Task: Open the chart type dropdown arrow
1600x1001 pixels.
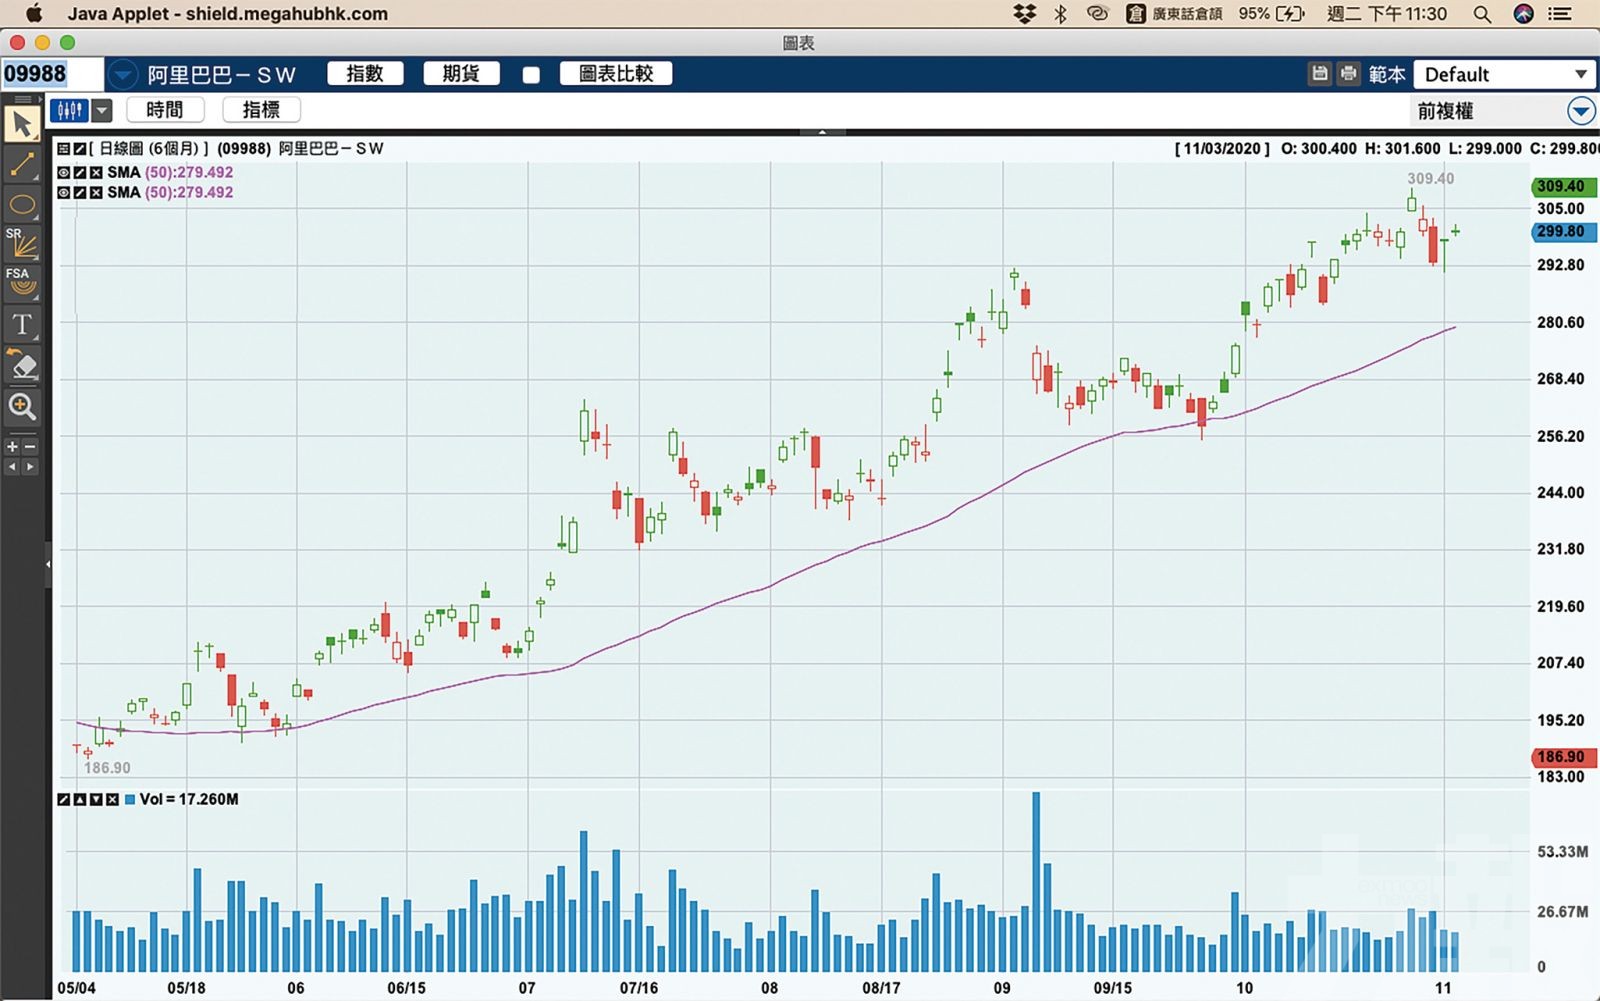Action: coord(102,111)
